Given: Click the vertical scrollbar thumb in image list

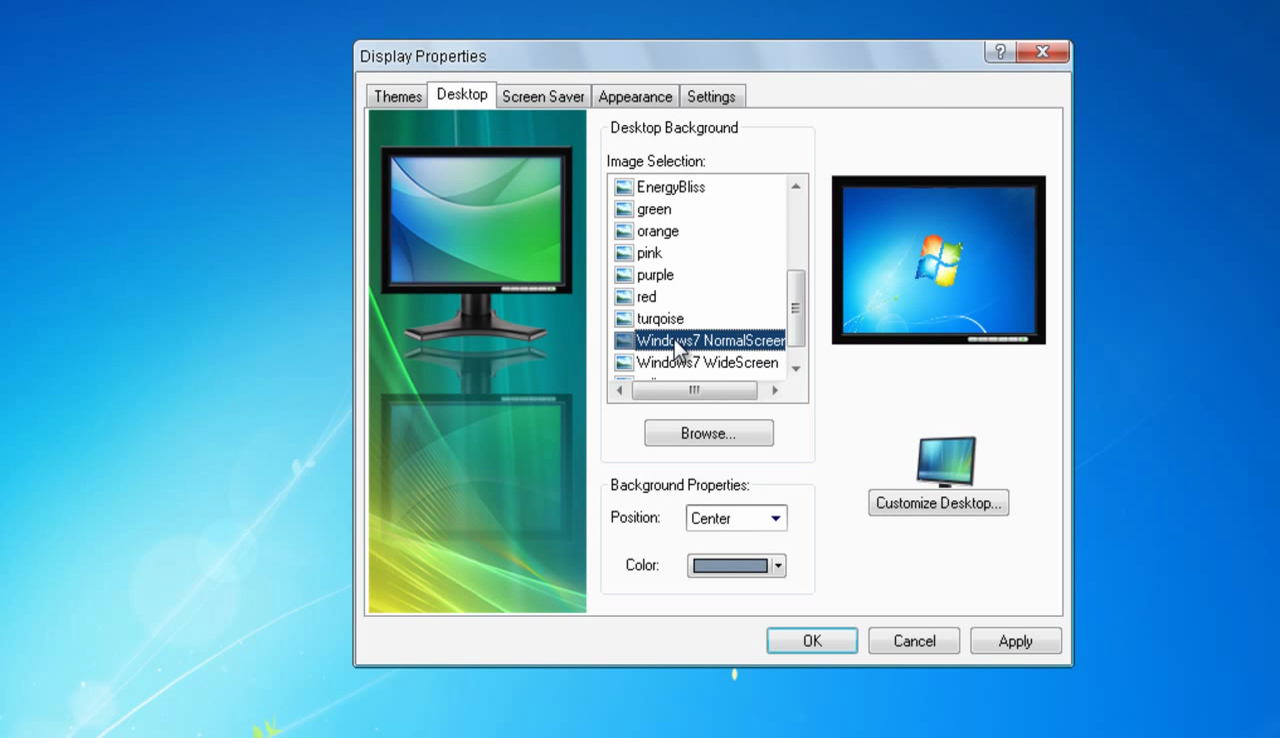Looking at the screenshot, I should (x=796, y=308).
